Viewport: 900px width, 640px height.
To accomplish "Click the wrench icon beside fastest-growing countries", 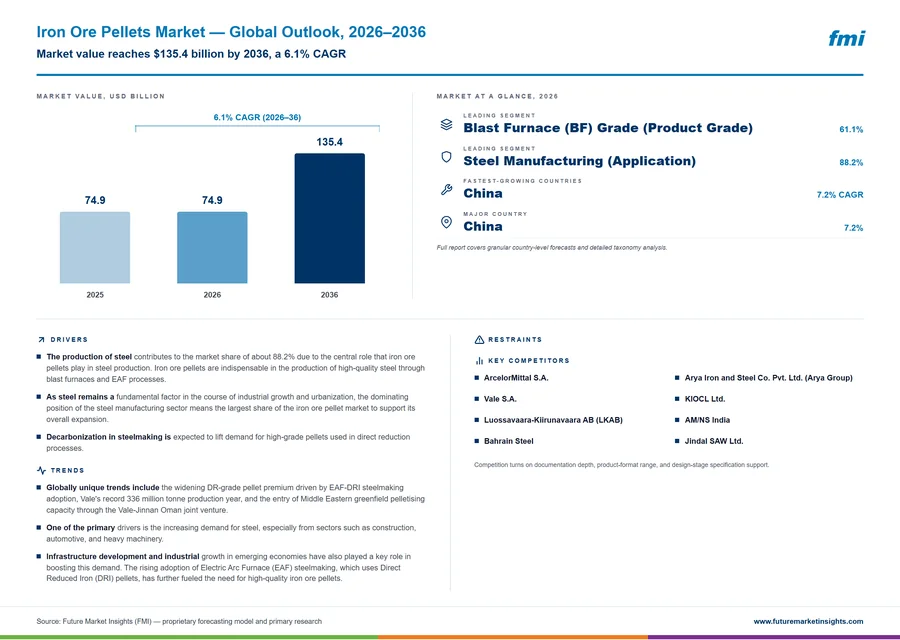I will [x=446, y=189].
